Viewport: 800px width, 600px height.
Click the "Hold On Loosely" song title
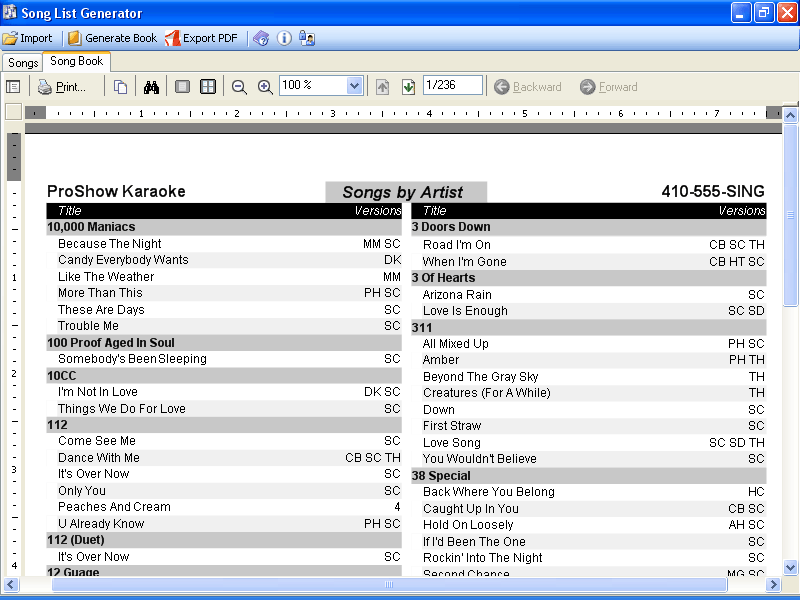coord(468,524)
